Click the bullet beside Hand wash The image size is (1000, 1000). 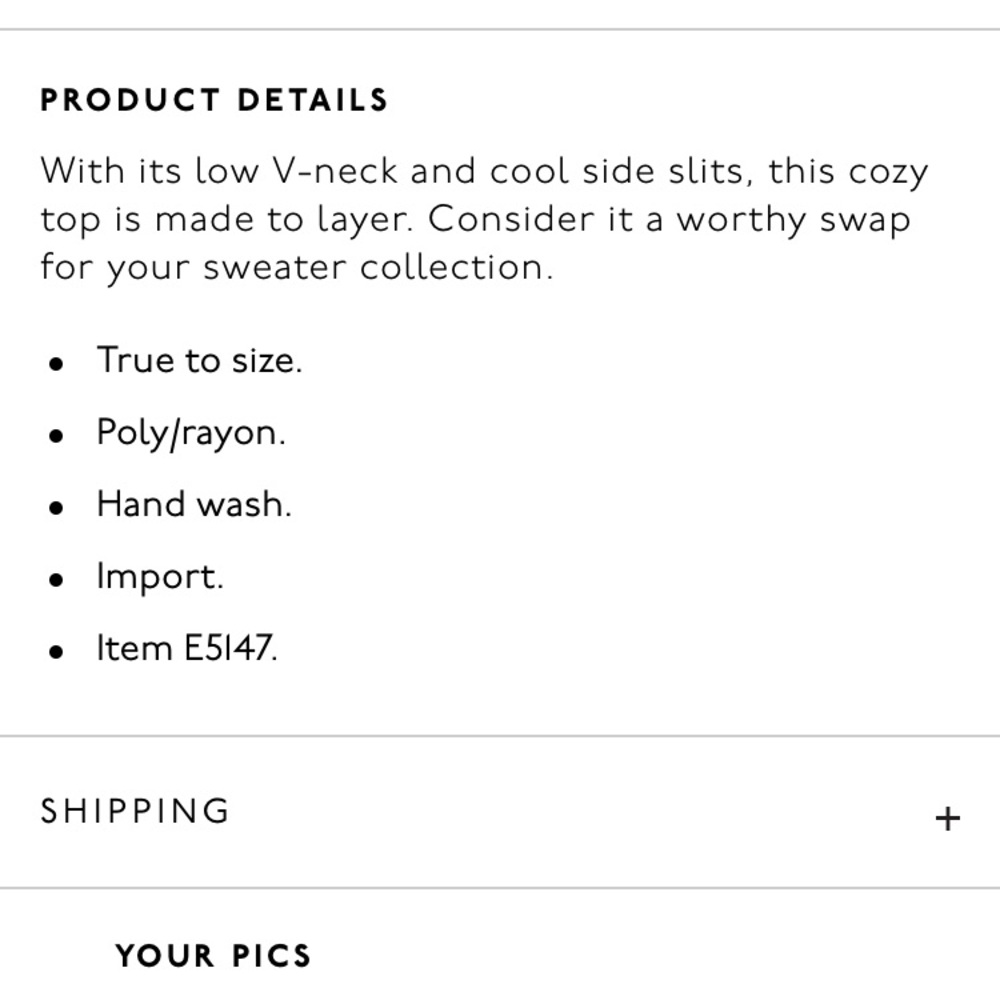tap(56, 507)
